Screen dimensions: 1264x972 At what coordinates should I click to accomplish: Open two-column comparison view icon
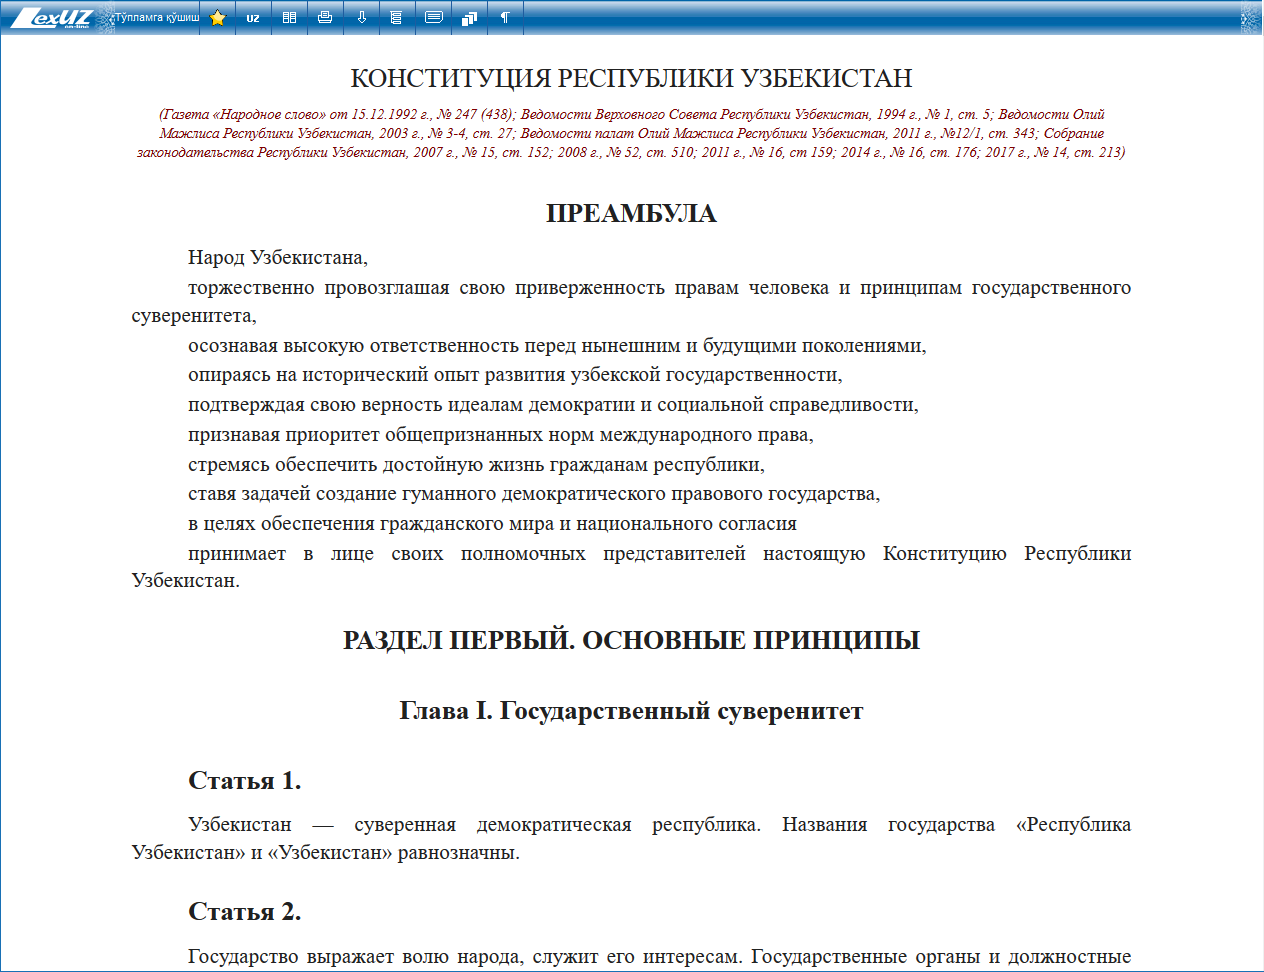289,18
